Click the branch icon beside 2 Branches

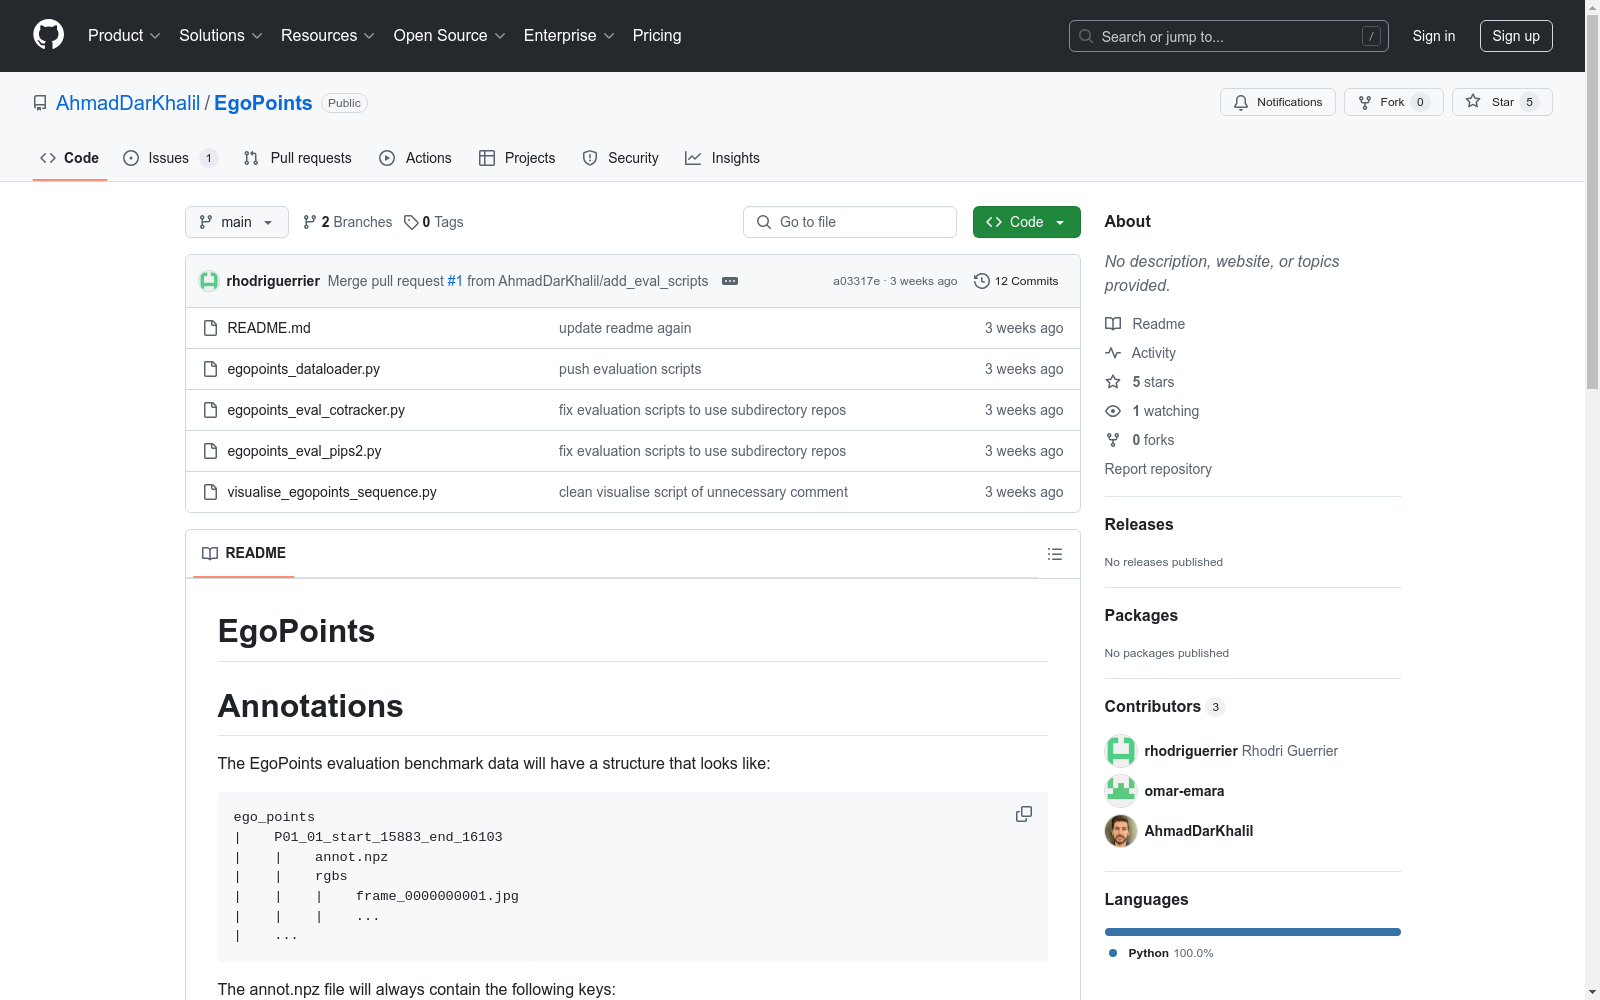click(x=310, y=222)
